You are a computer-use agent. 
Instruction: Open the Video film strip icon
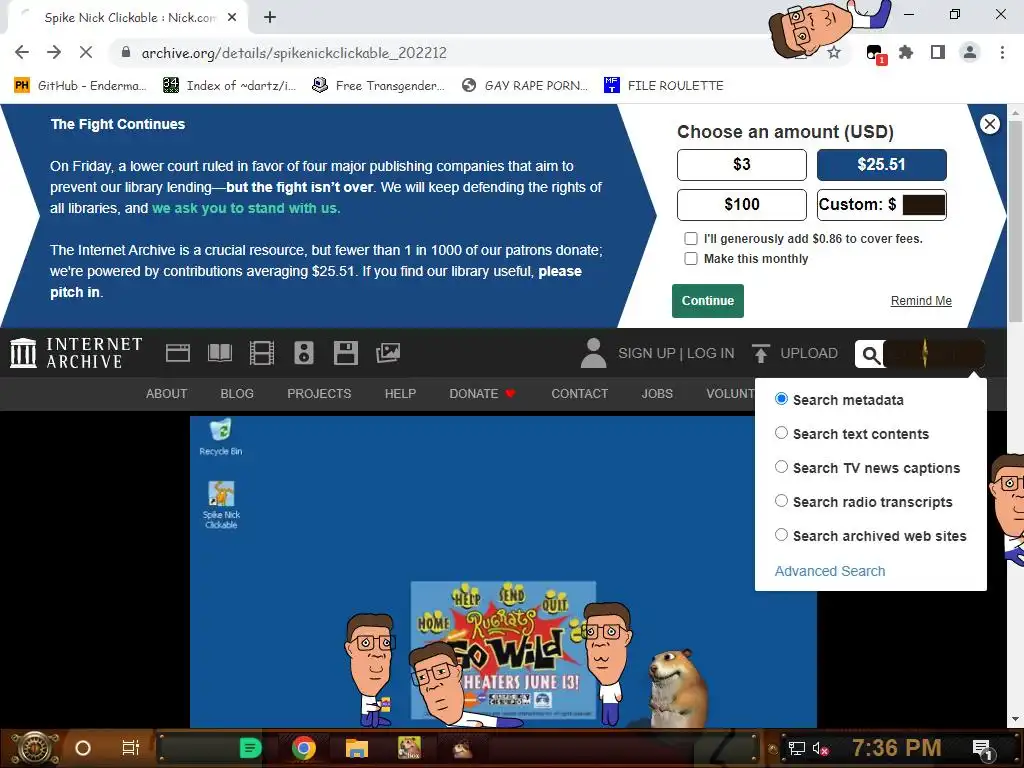pos(262,353)
